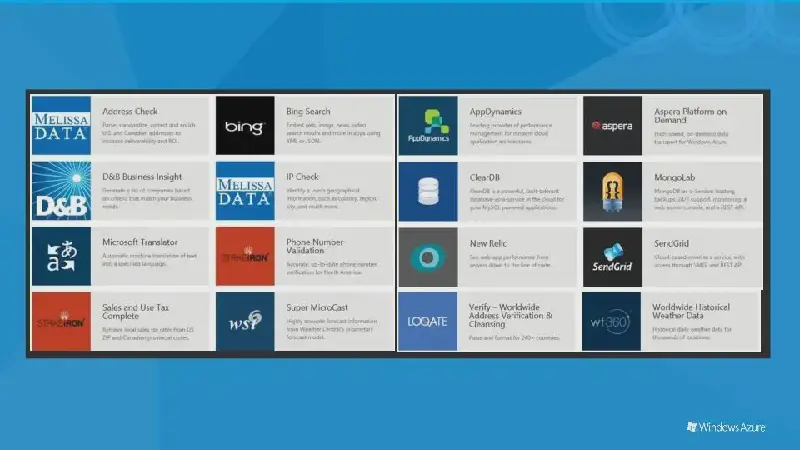
Task: Click the wt360 logo tile
Action: pos(611,321)
